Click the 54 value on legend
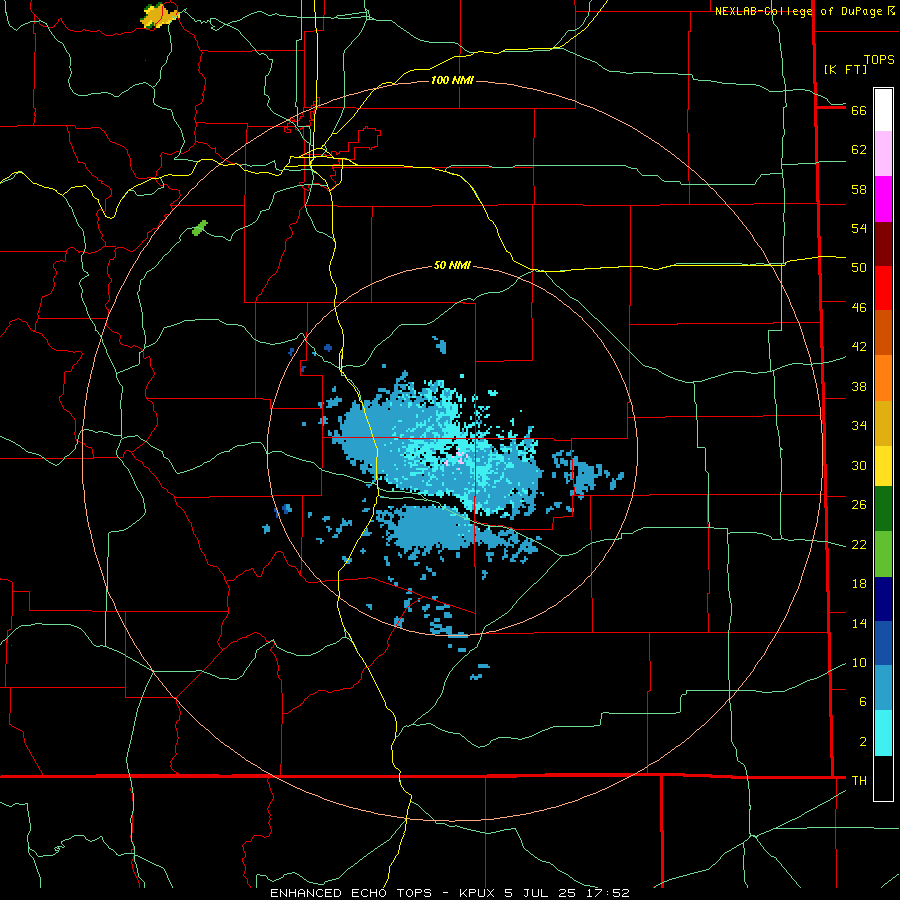Image resolution: width=900 pixels, height=900 pixels. coord(859,228)
